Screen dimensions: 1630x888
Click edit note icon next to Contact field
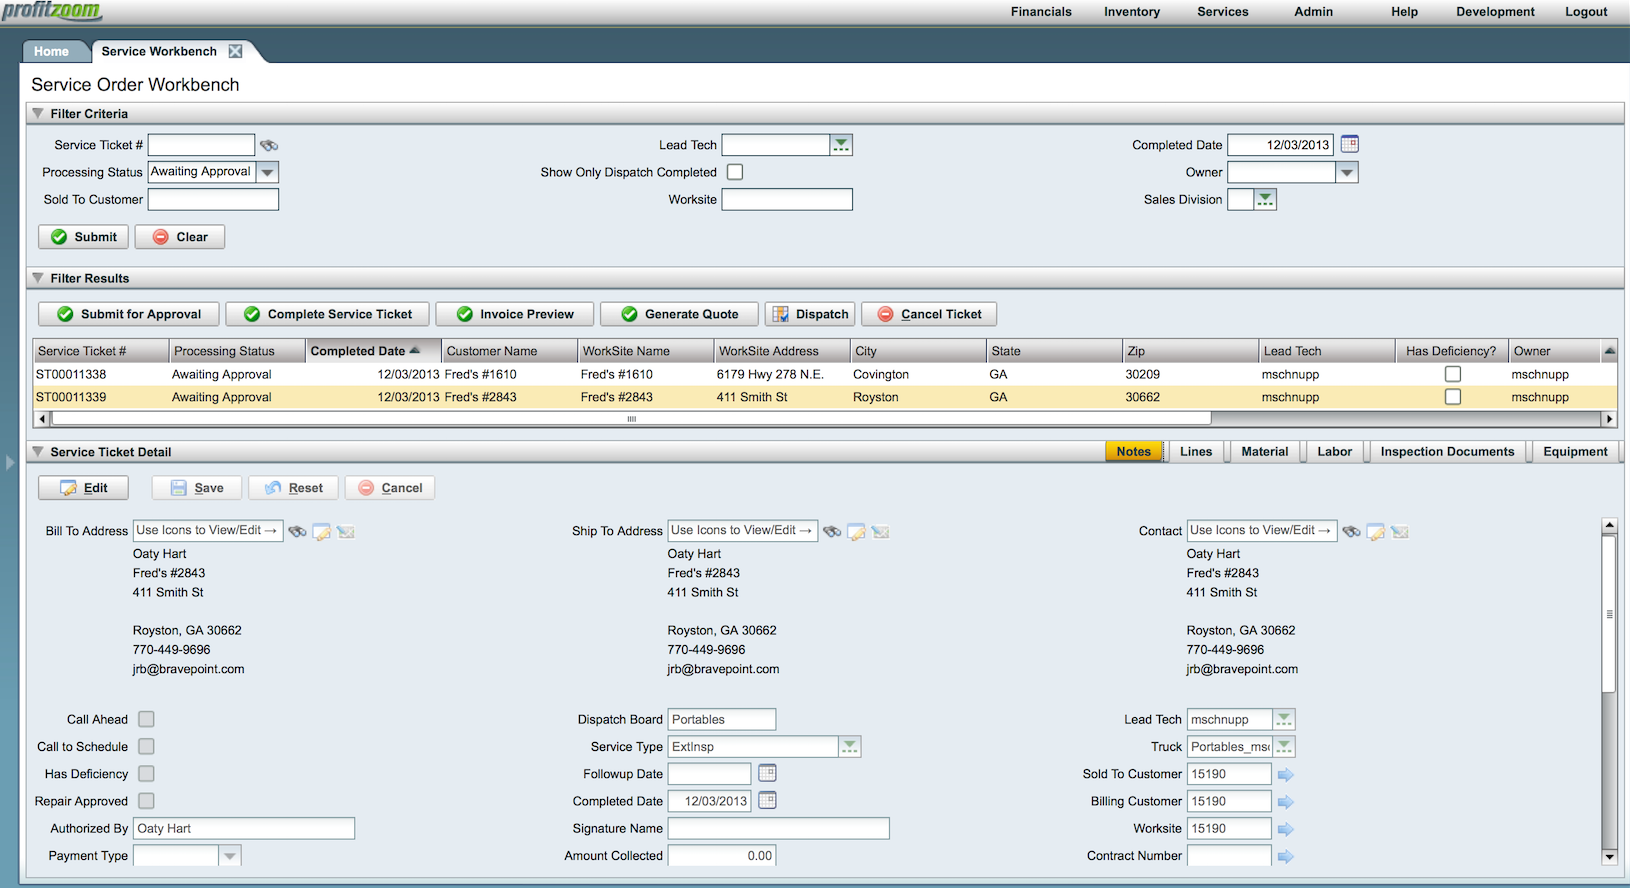(x=1376, y=531)
